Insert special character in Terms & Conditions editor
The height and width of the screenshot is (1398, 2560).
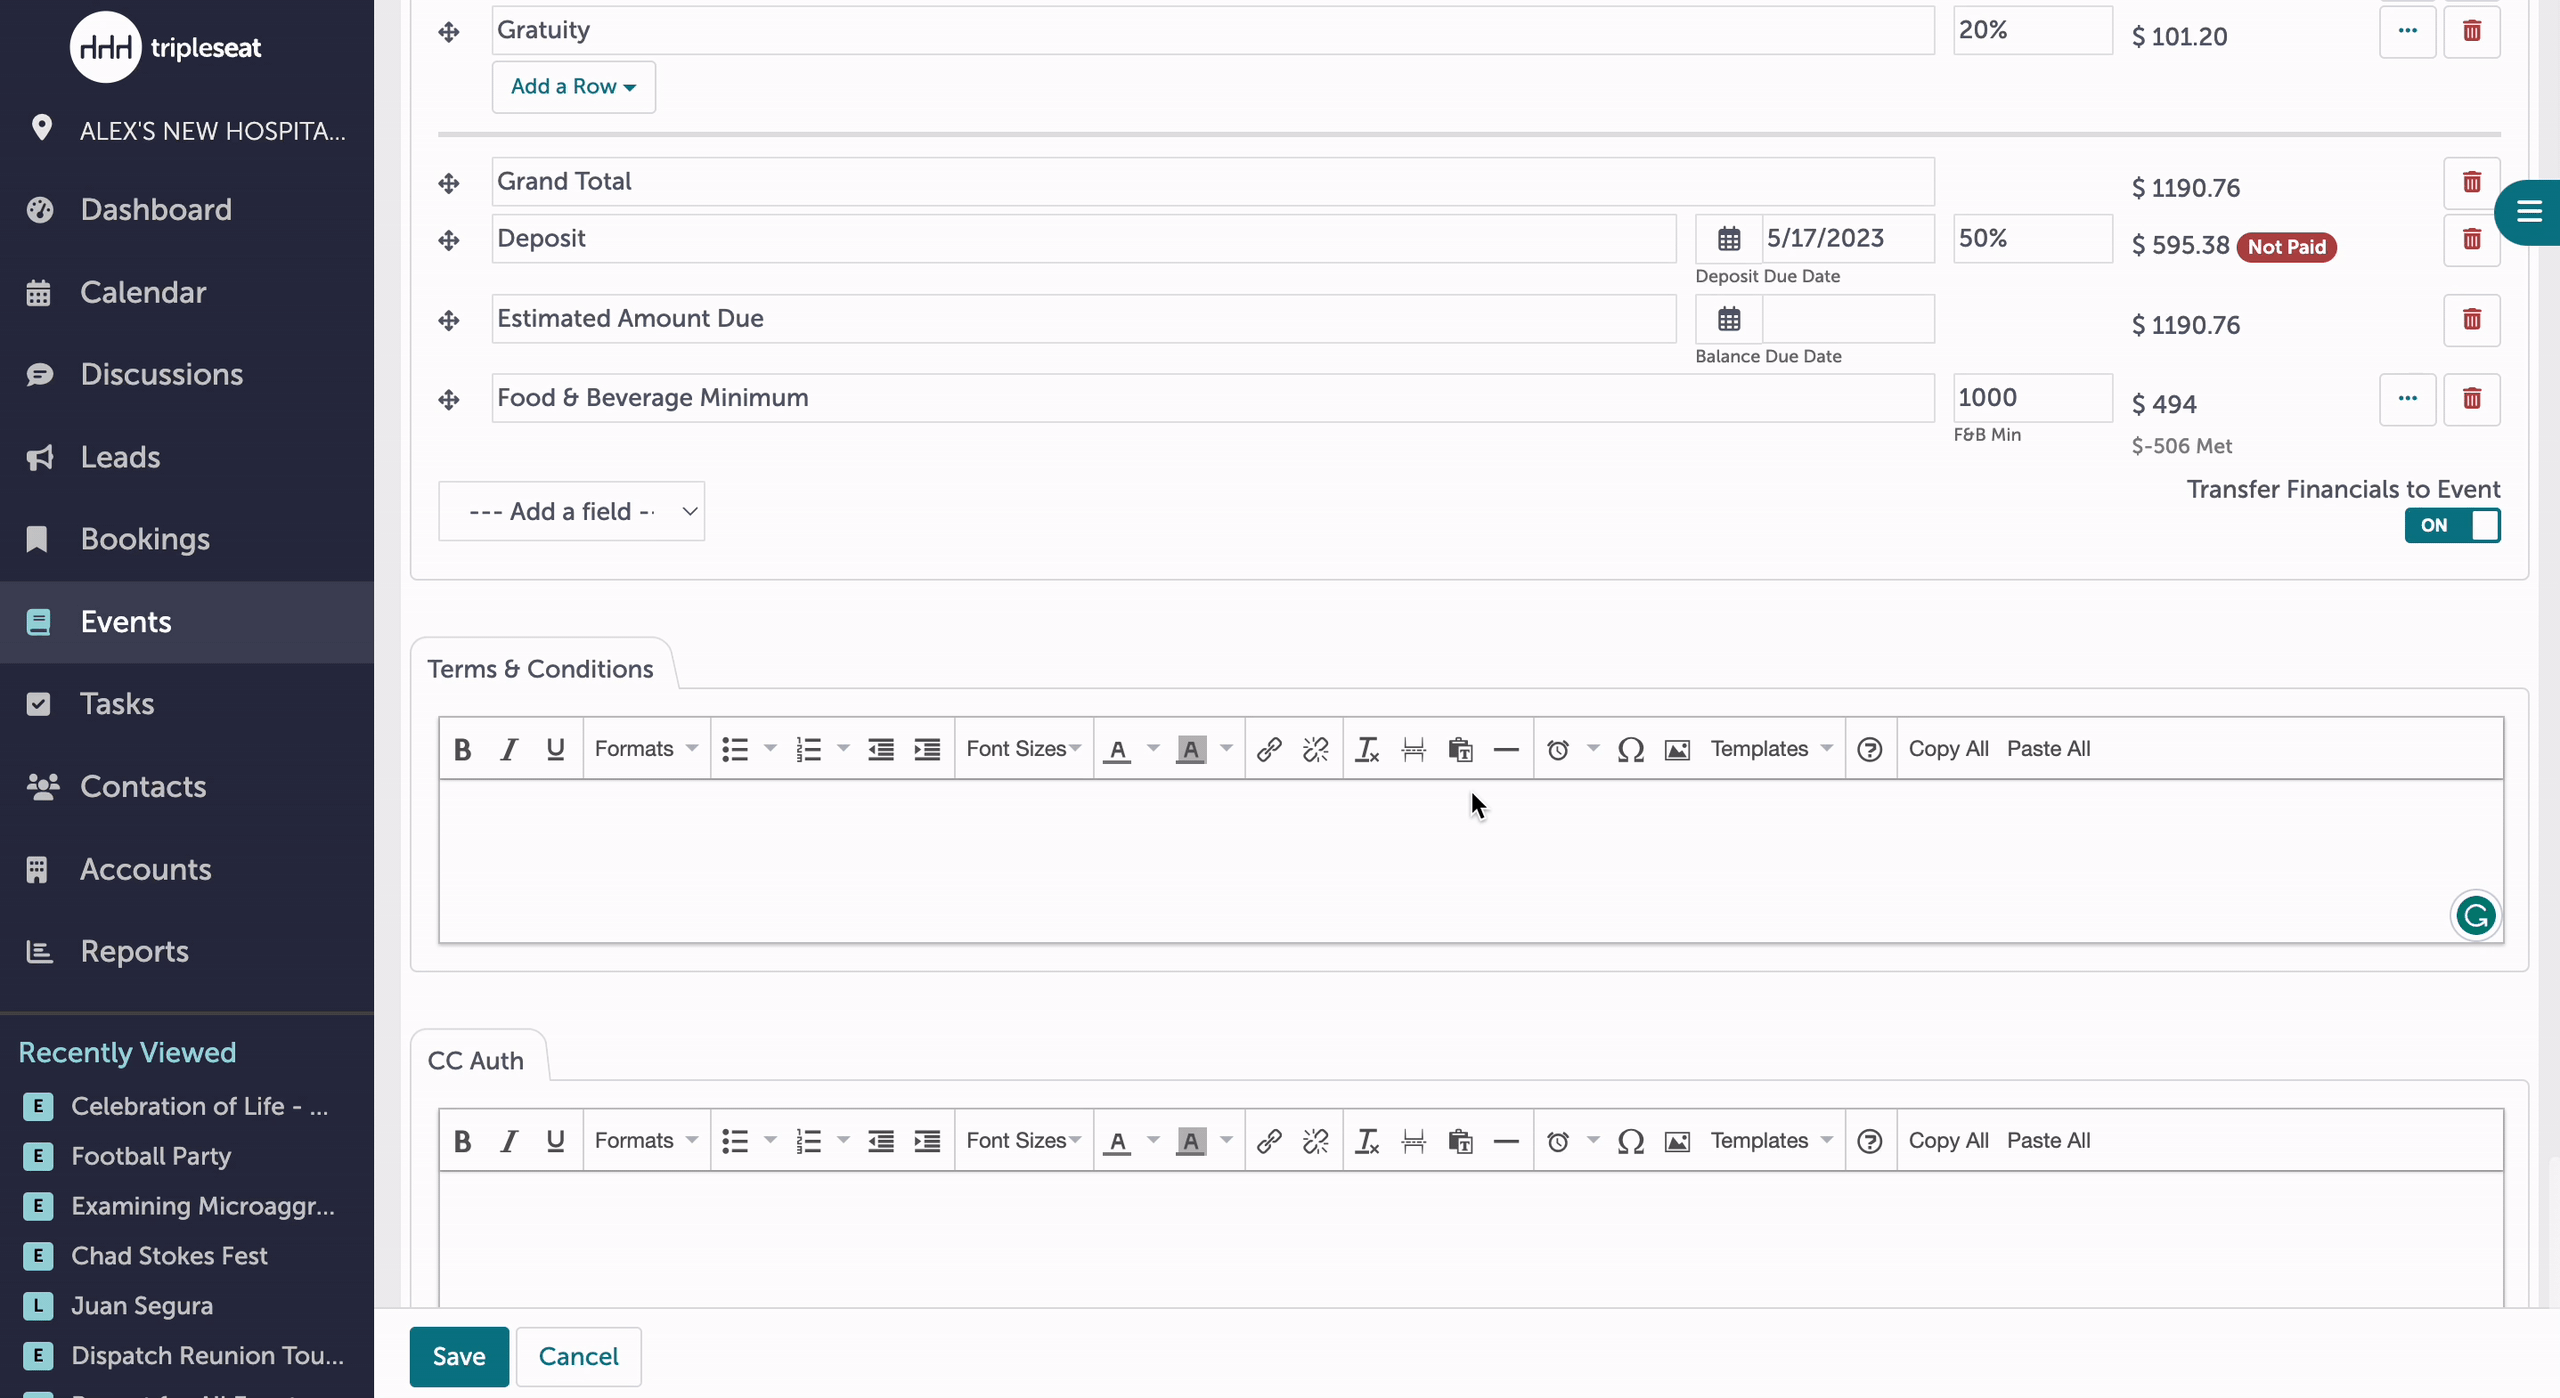1631,749
